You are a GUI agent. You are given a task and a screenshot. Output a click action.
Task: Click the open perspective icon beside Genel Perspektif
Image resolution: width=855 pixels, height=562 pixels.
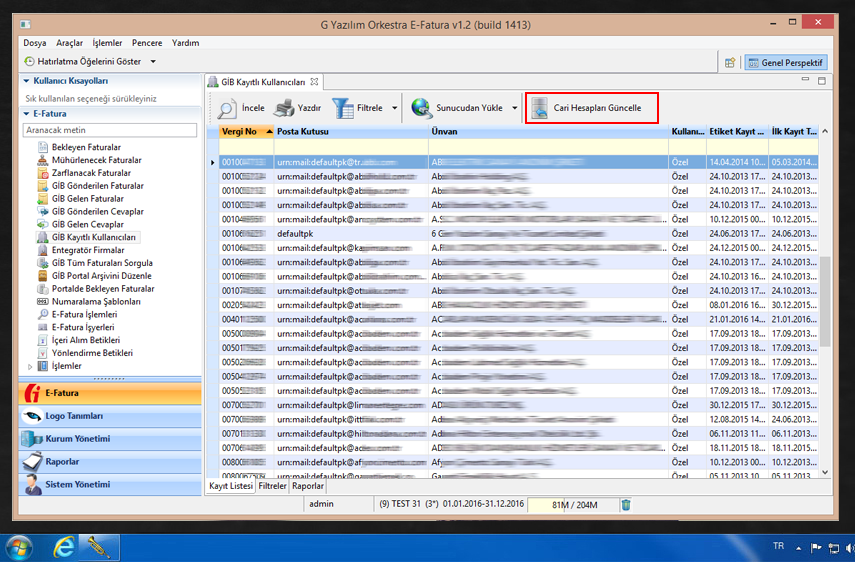[730, 63]
